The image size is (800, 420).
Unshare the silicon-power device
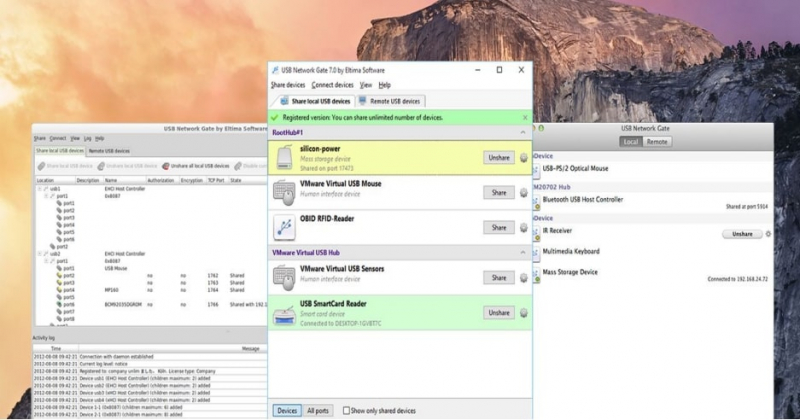point(499,158)
